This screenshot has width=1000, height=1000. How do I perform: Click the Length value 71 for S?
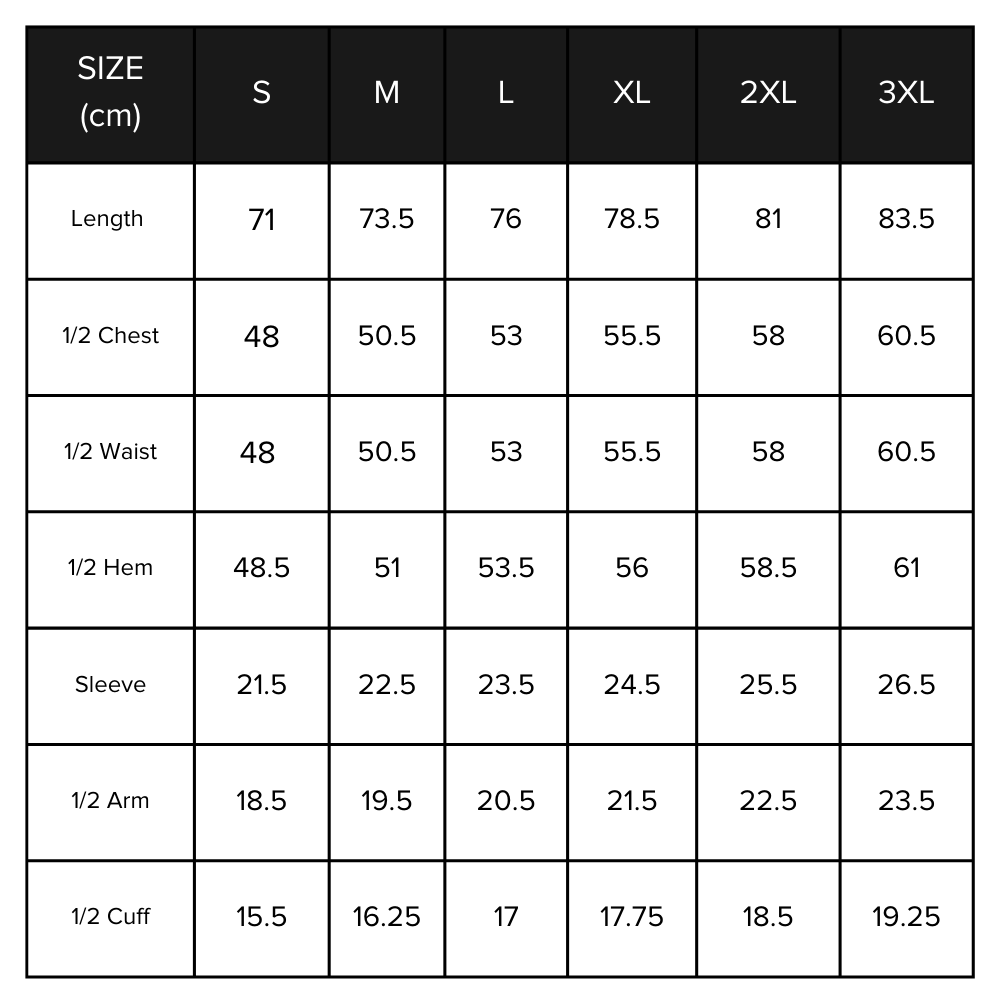pyautogui.click(x=261, y=219)
